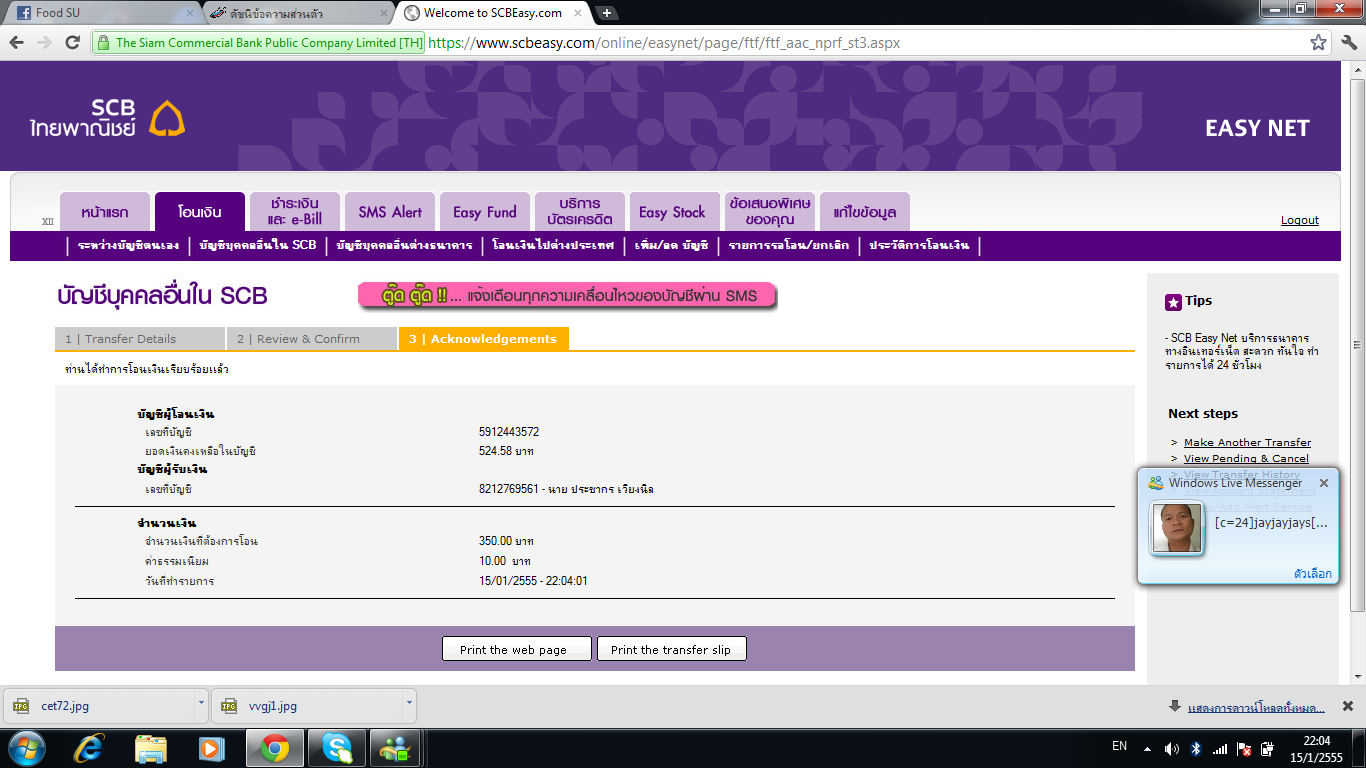Close the Food SU browser tab
Viewport: 1366px width, 770px height.
click(x=190, y=13)
